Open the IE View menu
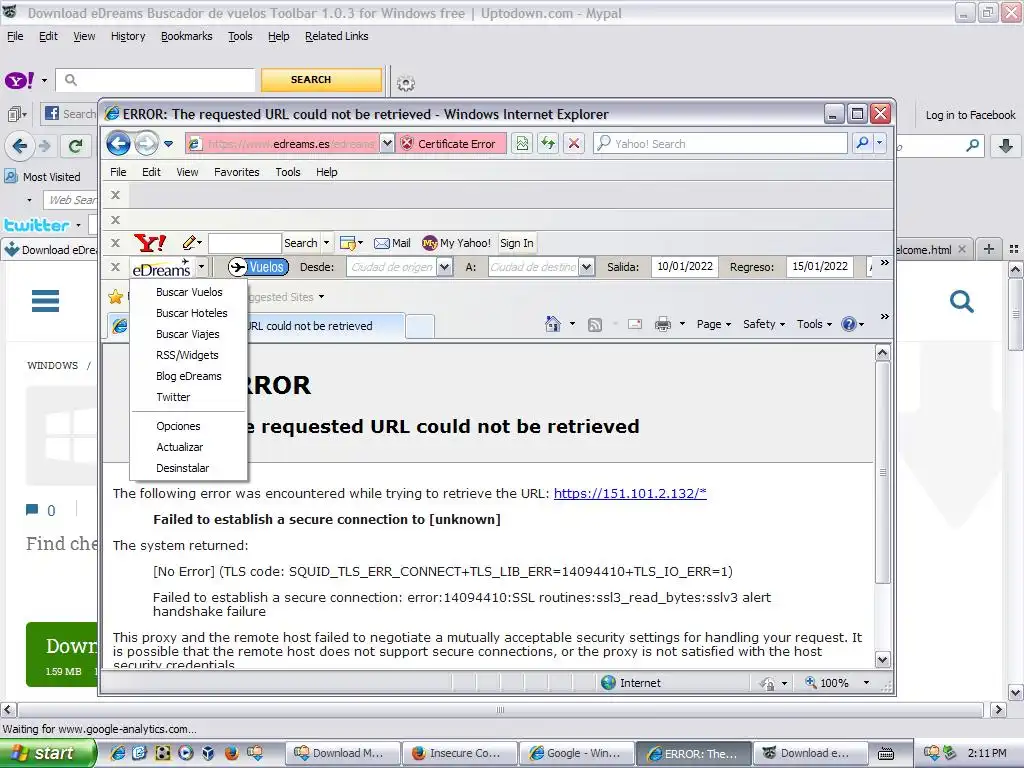Viewport: 1024px width, 768px height. point(187,172)
